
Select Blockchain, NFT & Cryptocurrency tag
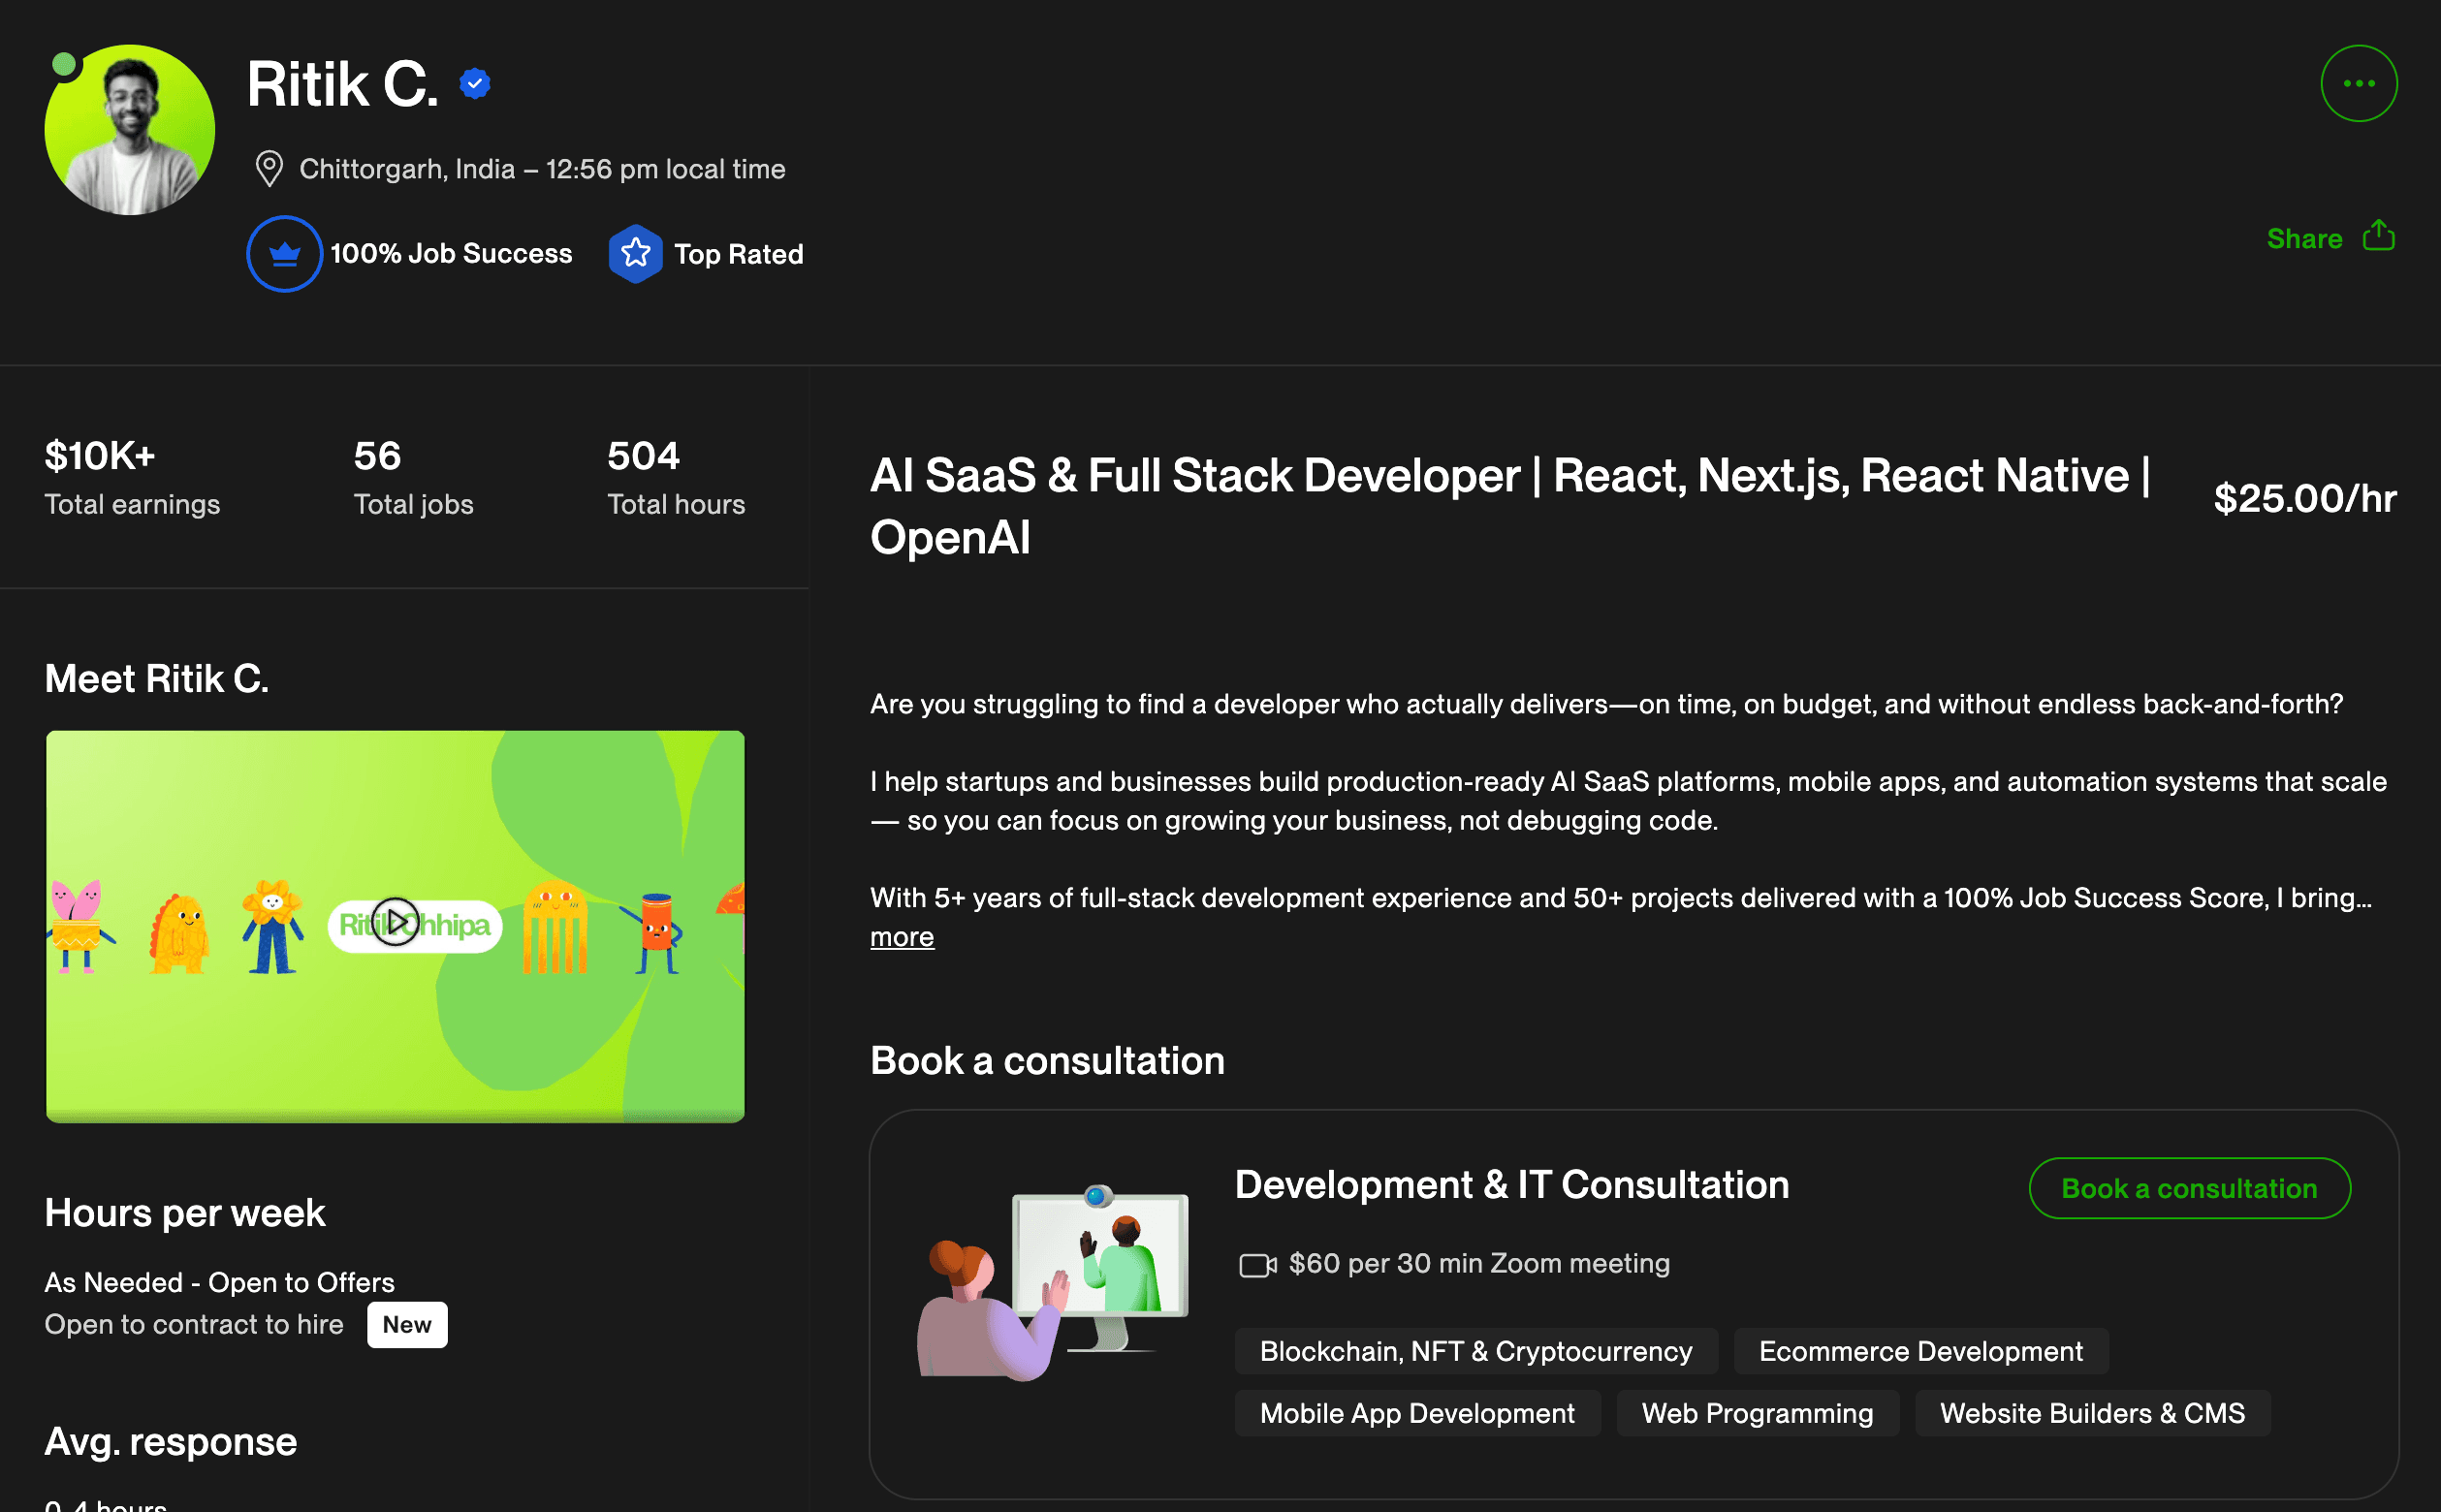[x=1476, y=1351]
